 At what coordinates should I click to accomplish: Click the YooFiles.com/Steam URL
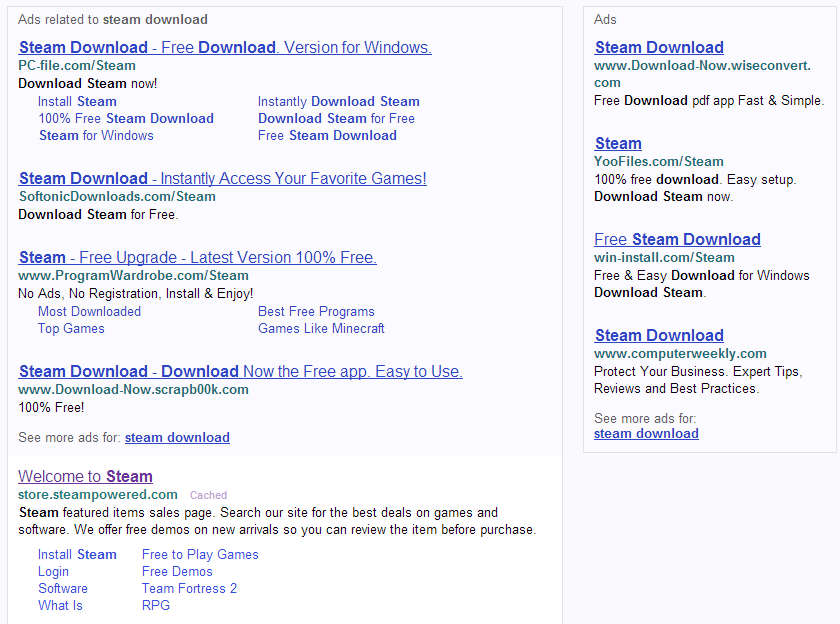tap(659, 161)
